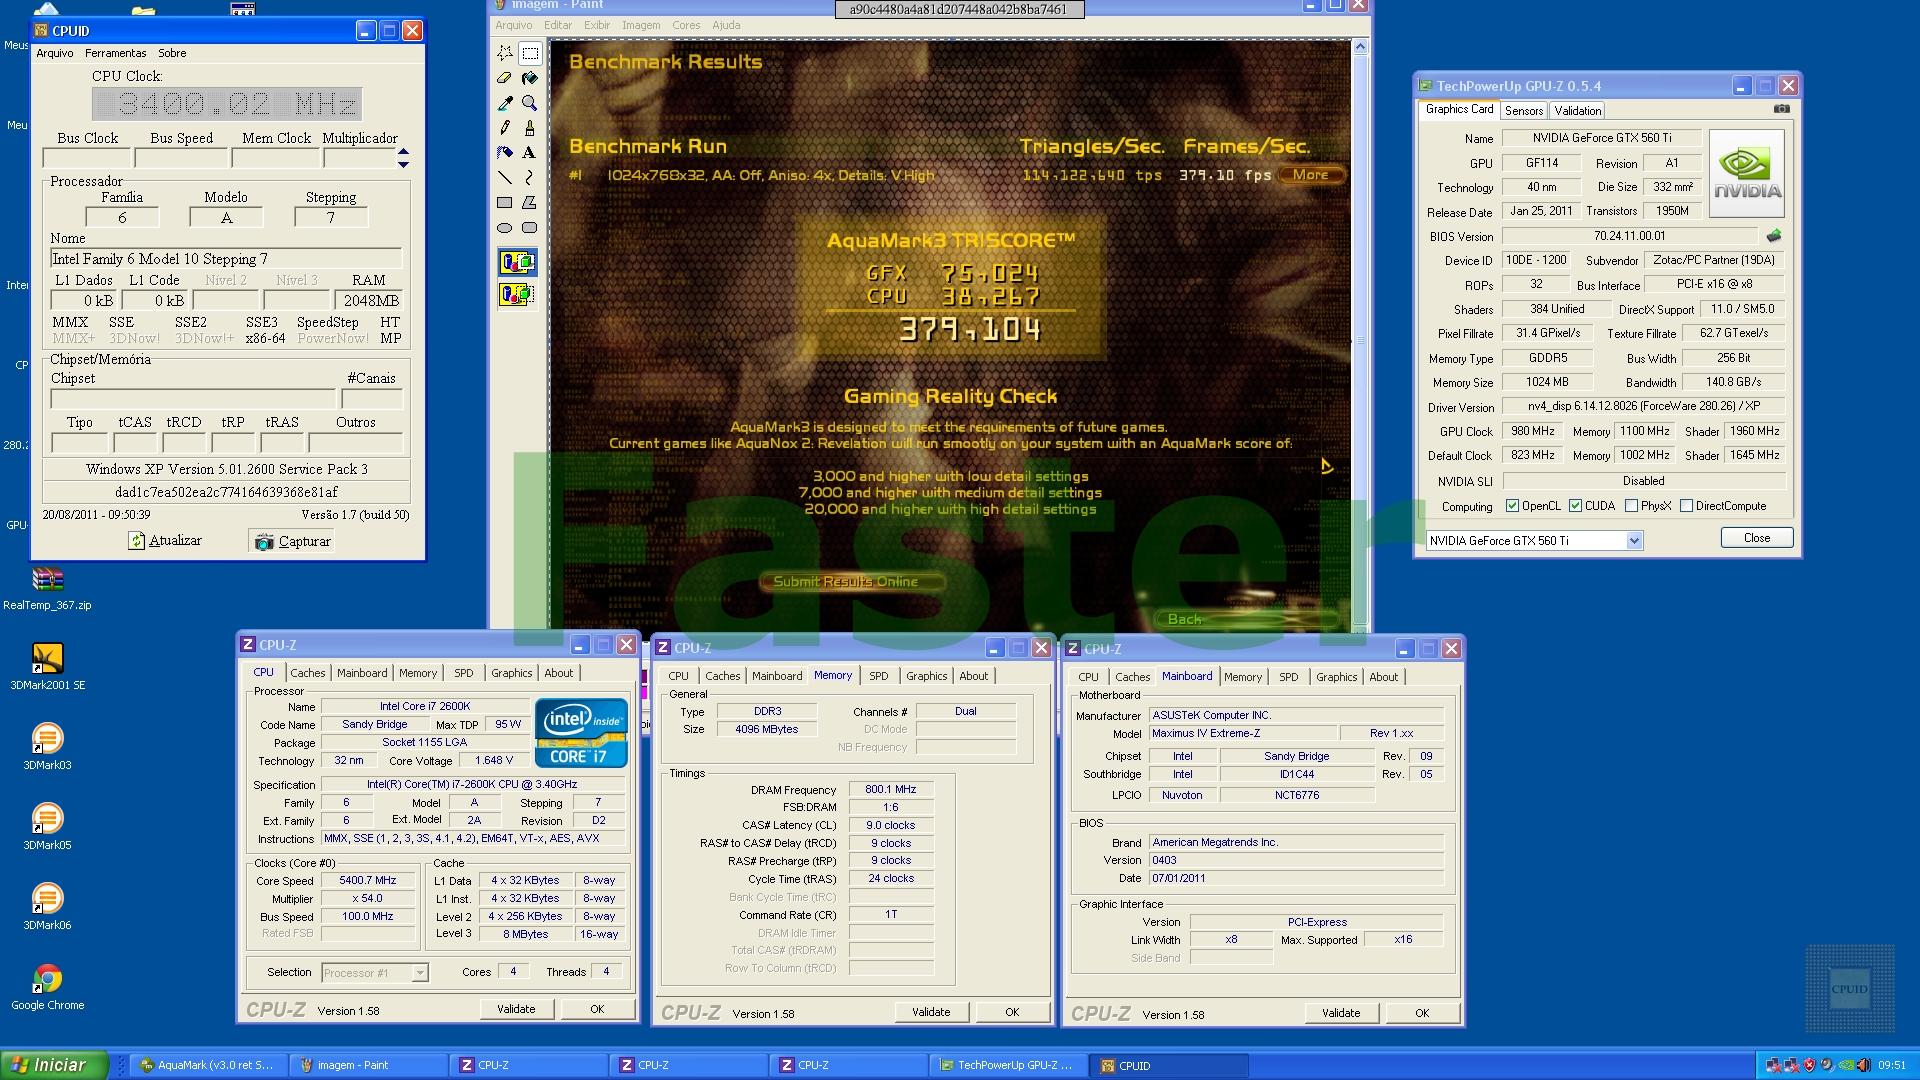Click OK in the CPU-Z Memory window

tap(1012, 1012)
